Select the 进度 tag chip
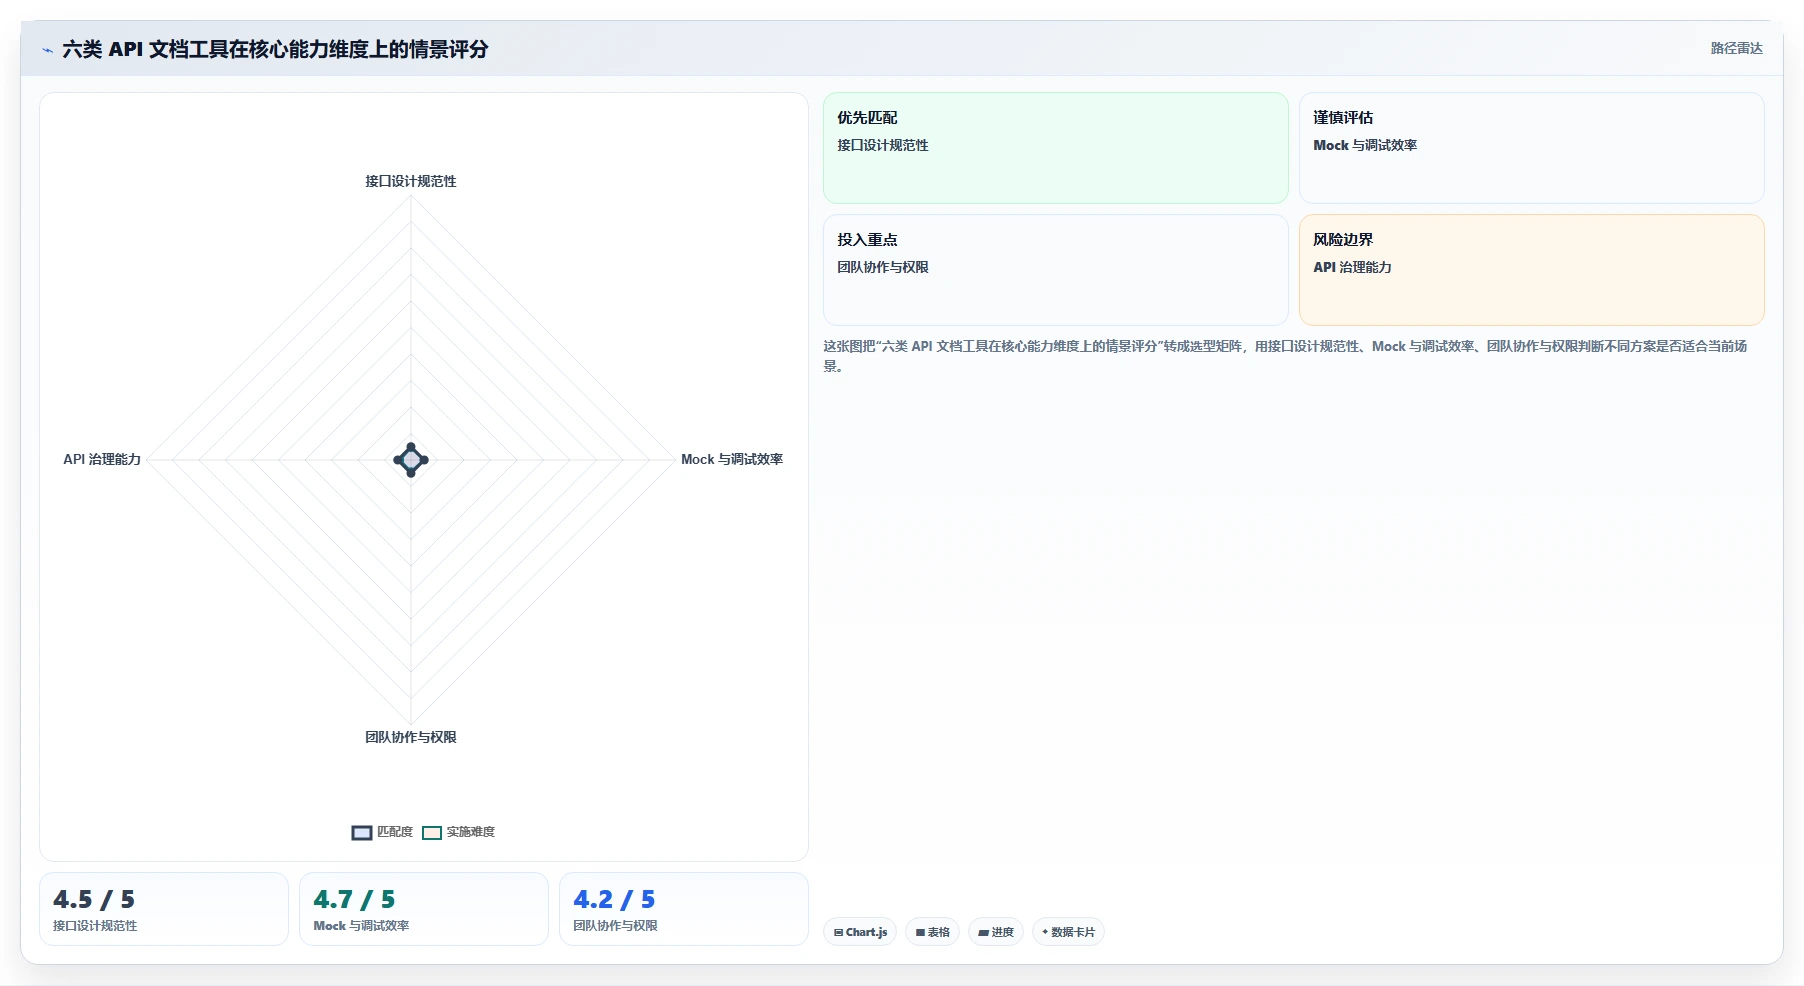Viewport: 1804px width, 986px height. (996, 932)
